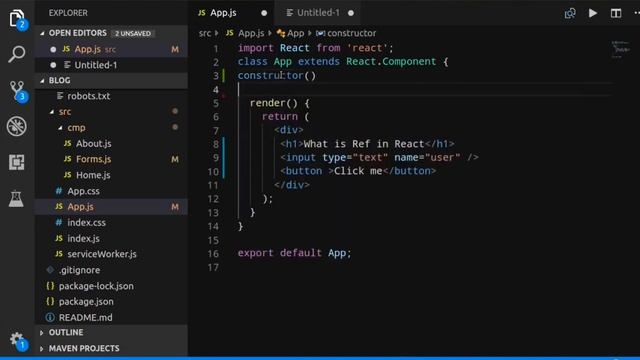The image size is (640, 360).
Task: Click the unsaved dot on Untitled-1 tab
Action: 351,13
